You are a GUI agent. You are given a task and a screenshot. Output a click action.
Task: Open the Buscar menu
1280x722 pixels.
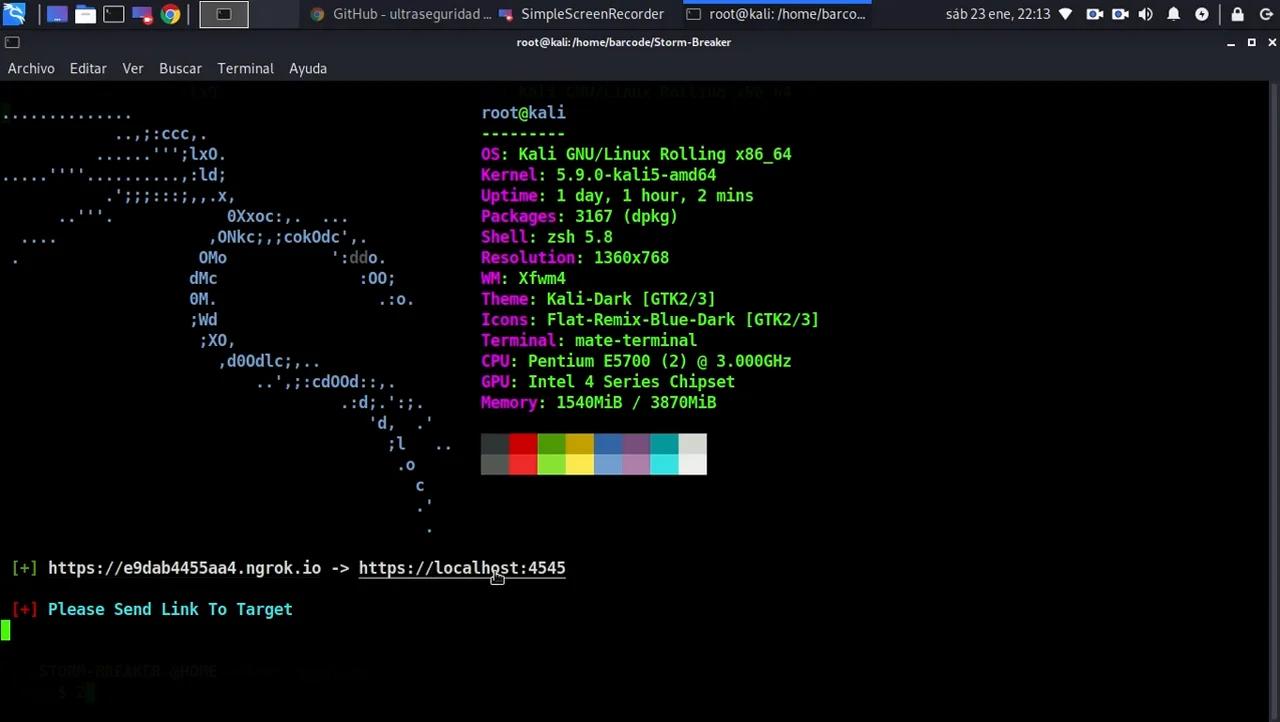pos(180,68)
